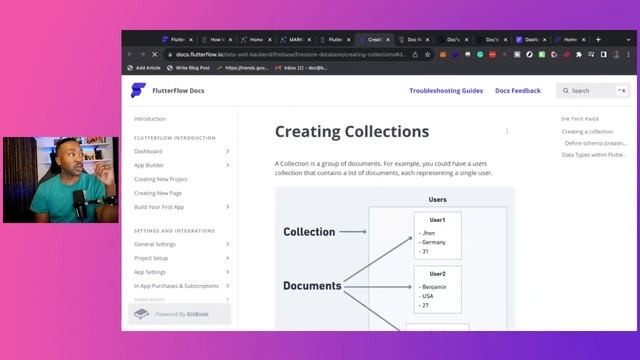This screenshot has width=640, height=360.
Task: Close the 'MARK' browser tab
Action: (x=309, y=40)
